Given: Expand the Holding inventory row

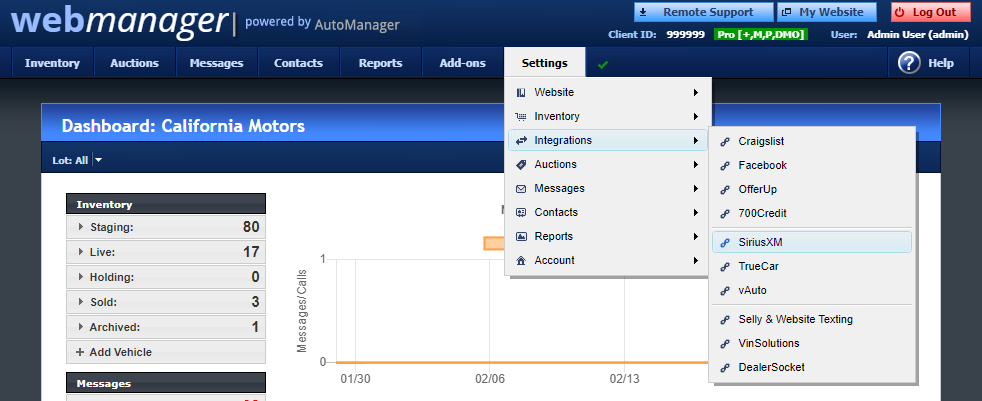Looking at the screenshot, I should [x=81, y=277].
